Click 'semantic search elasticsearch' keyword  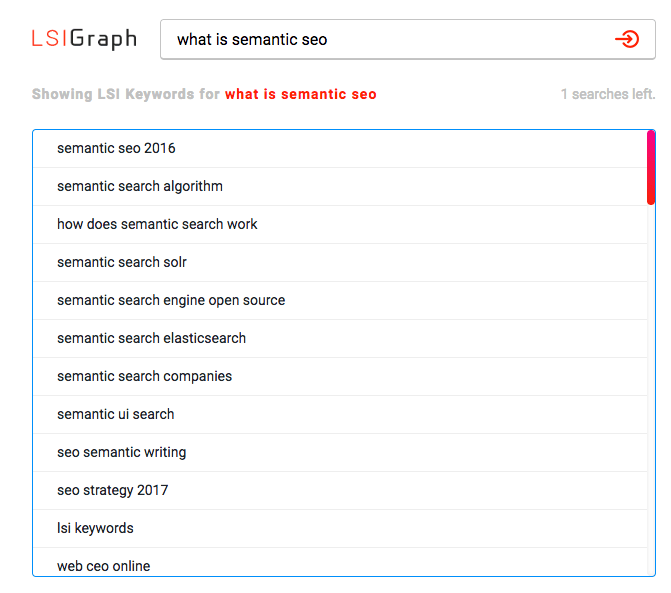pos(151,338)
